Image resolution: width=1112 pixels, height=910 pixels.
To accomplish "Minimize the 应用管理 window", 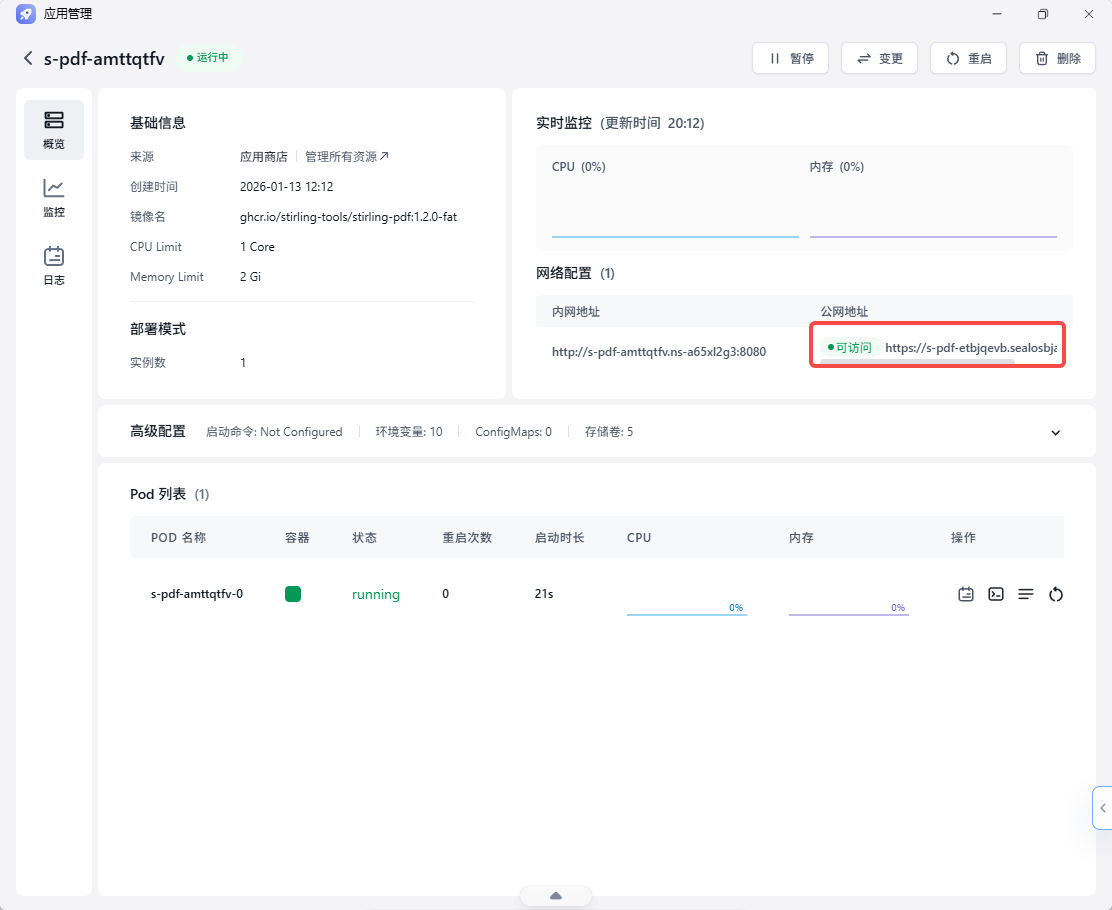I will [x=997, y=13].
